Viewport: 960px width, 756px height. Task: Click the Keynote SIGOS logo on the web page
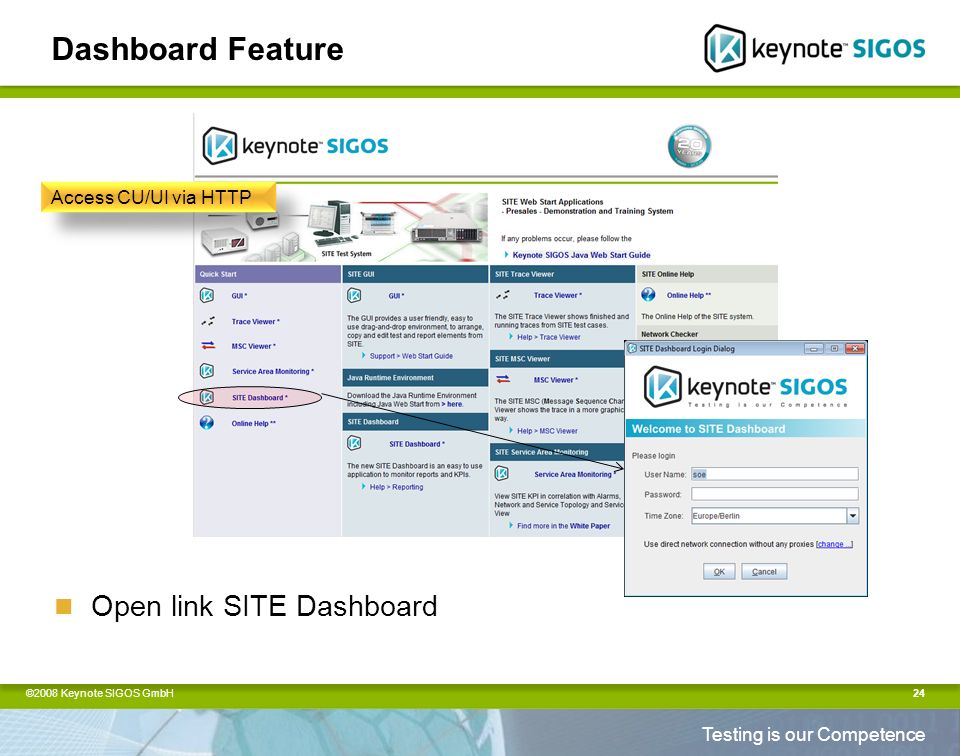click(295, 146)
